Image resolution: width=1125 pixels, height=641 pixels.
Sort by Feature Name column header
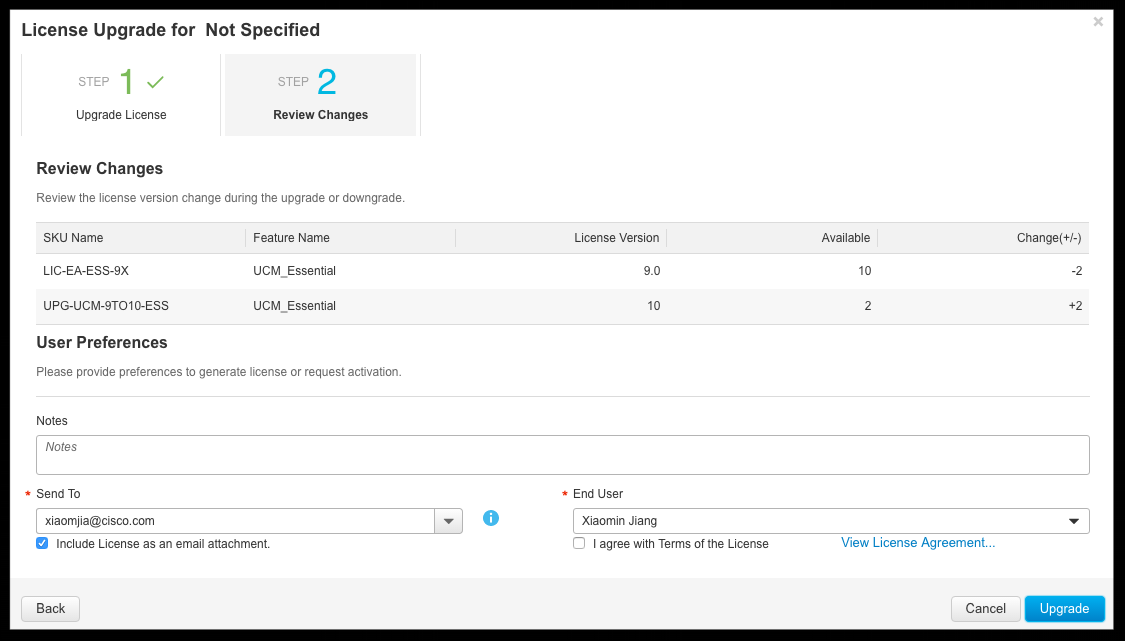point(350,238)
